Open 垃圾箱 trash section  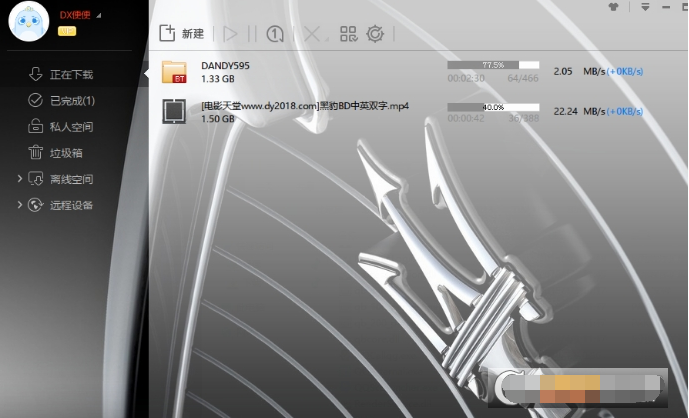66,153
